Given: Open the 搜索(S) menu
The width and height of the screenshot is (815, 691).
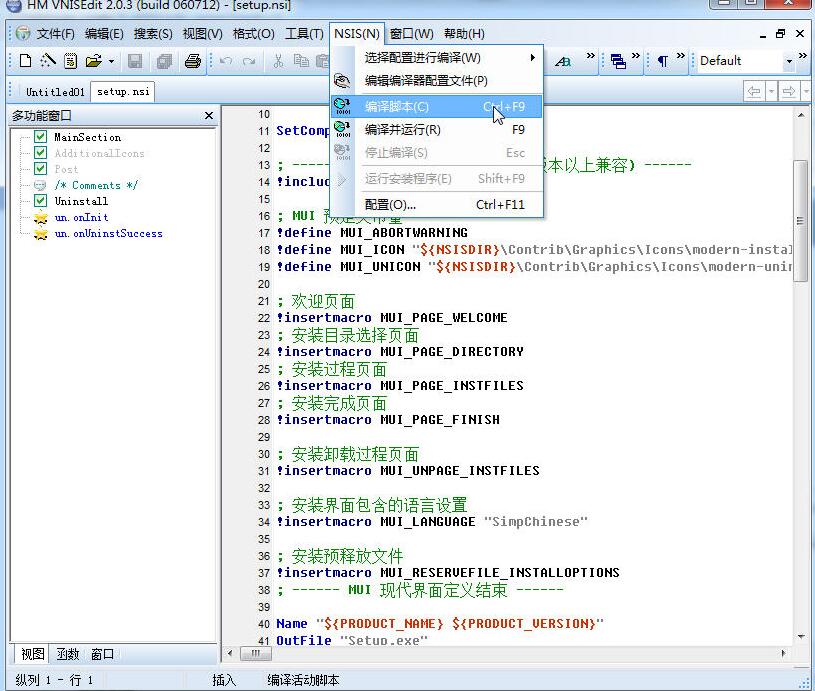Looking at the screenshot, I should 153,34.
